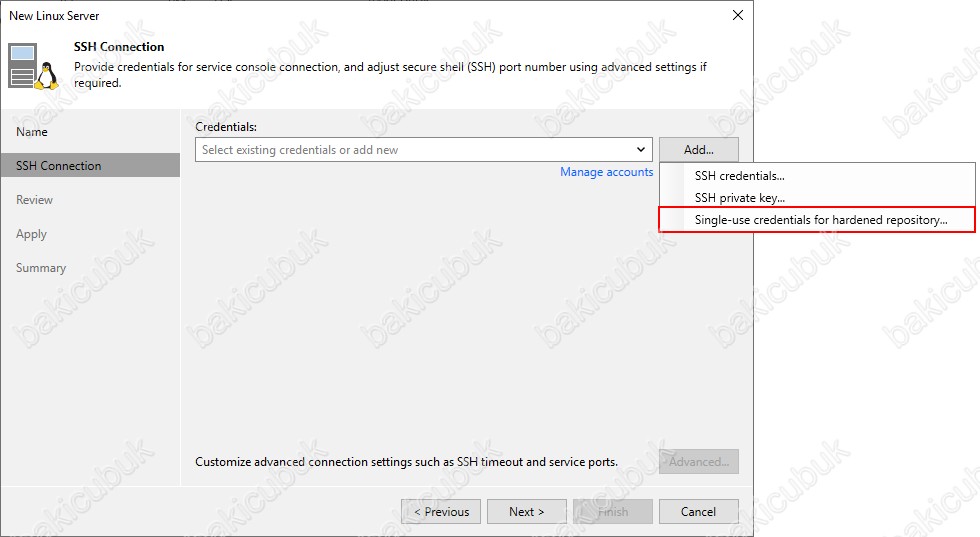Viewport: 980px width, 537px height.
Task: Select Single-use credentials for hardened repository
Action: 820,220
